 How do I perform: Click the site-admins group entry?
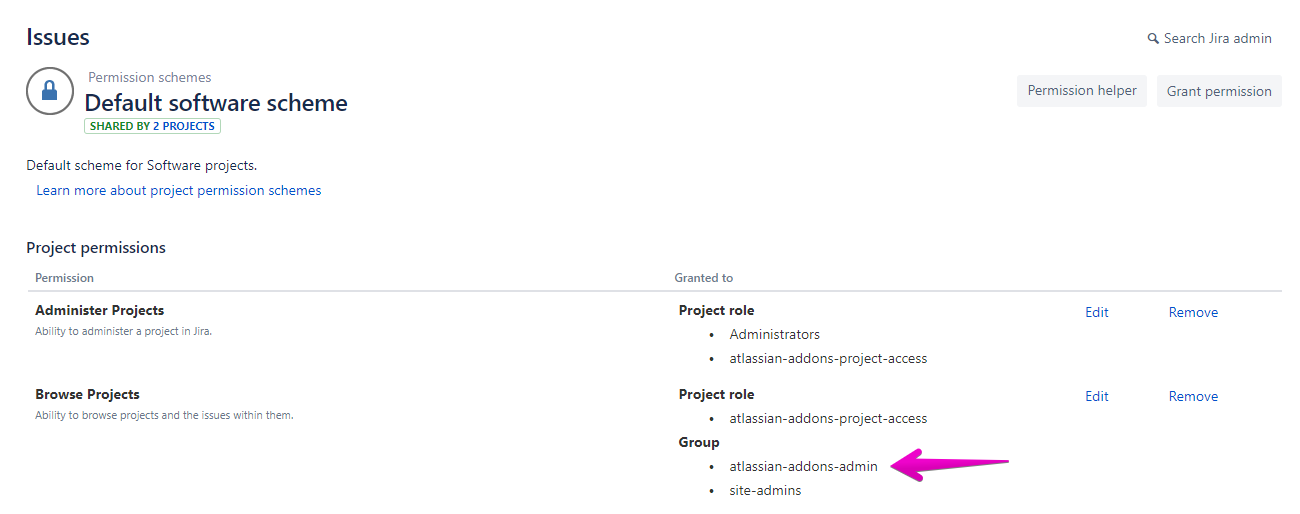pyautogui.click(x=765, y=490)
